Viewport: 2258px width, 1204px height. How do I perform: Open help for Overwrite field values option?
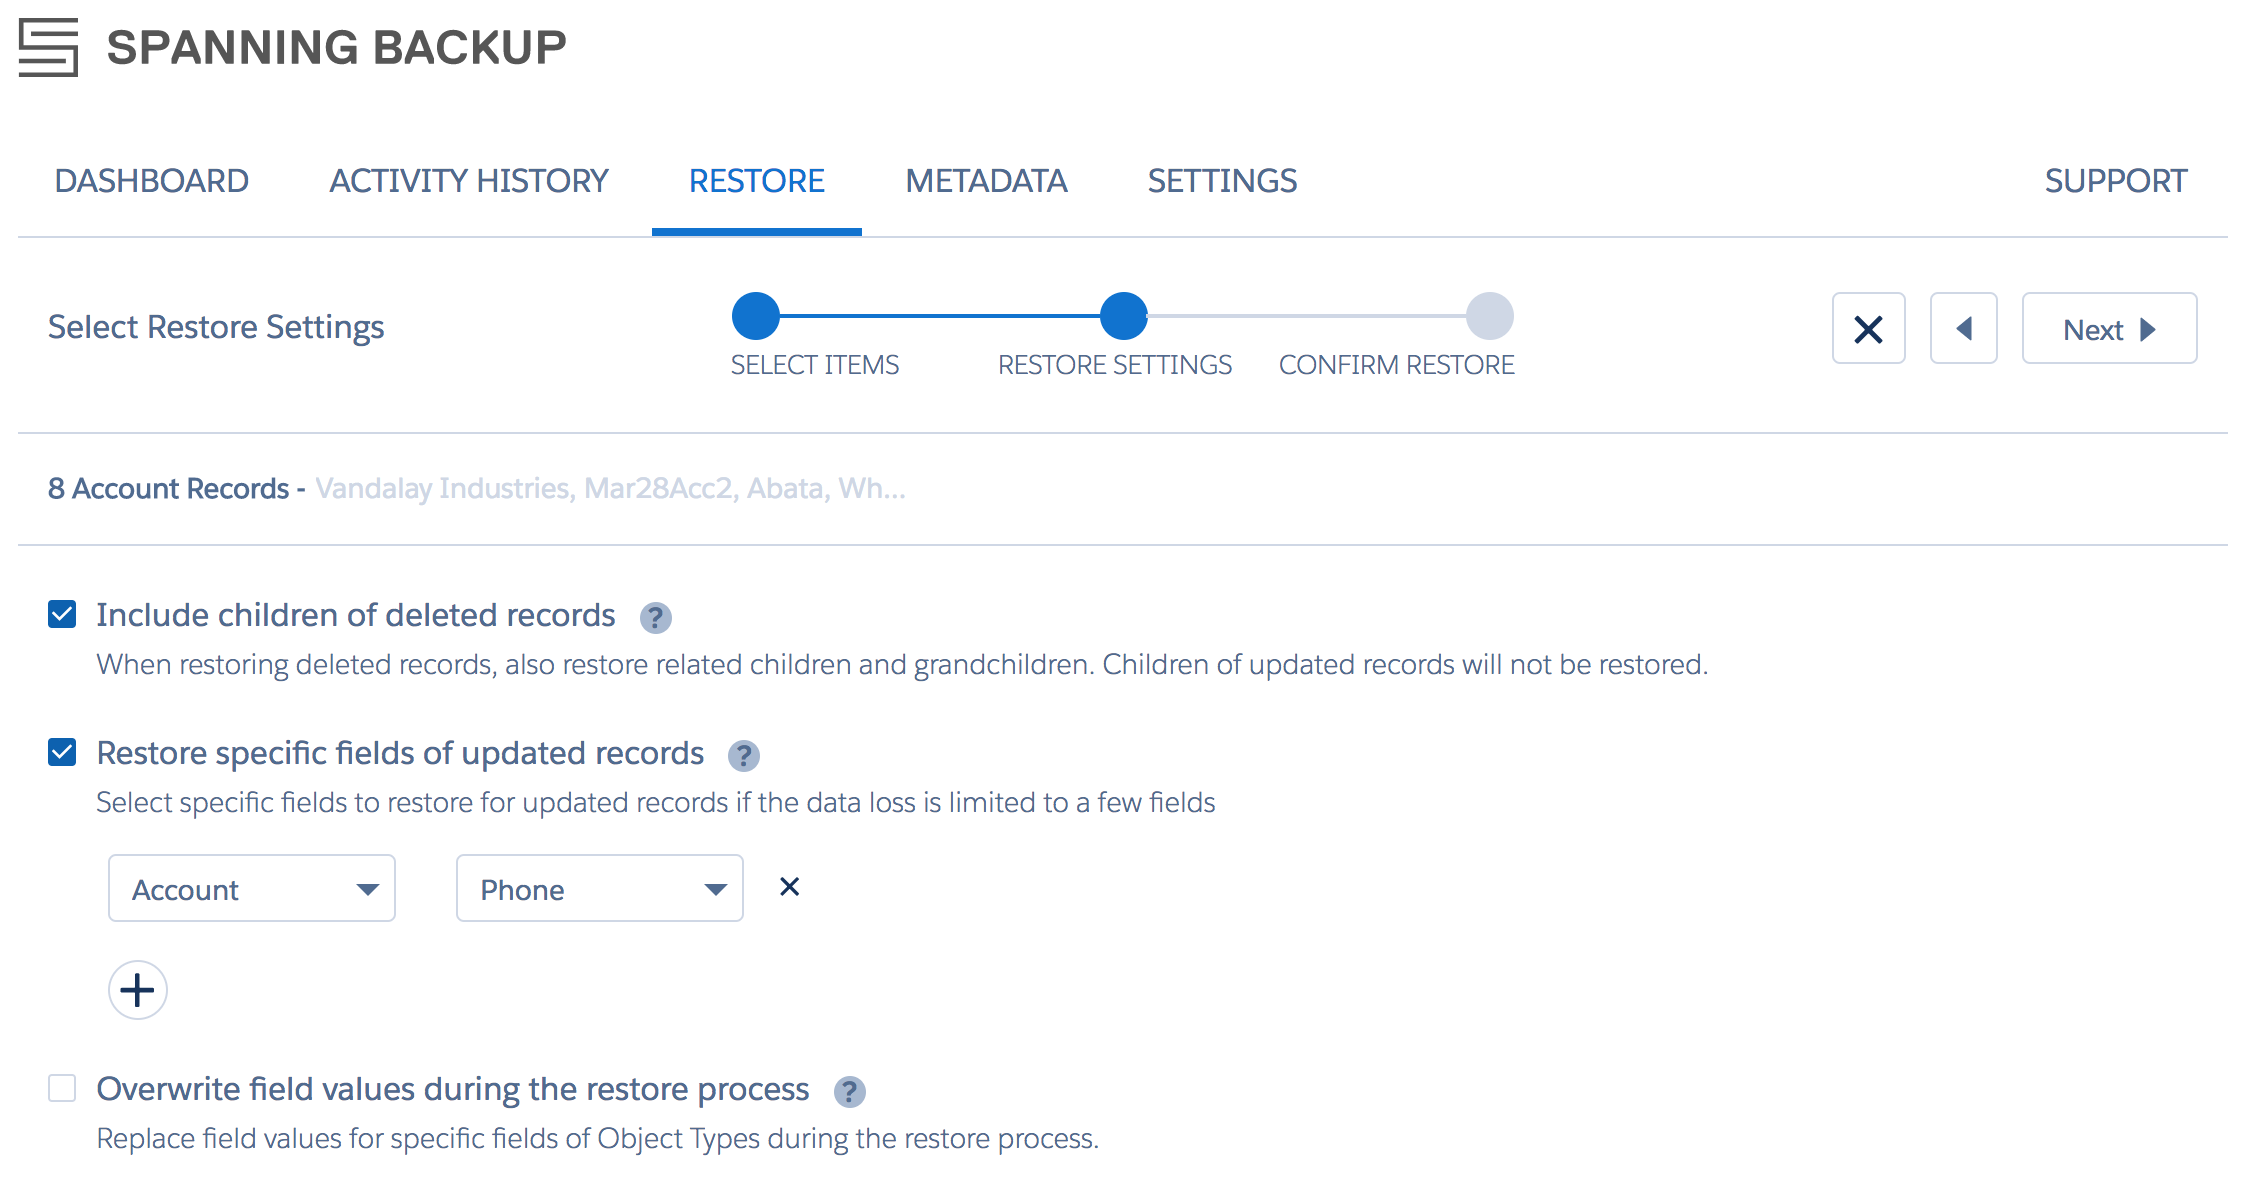coord(849,1092)
